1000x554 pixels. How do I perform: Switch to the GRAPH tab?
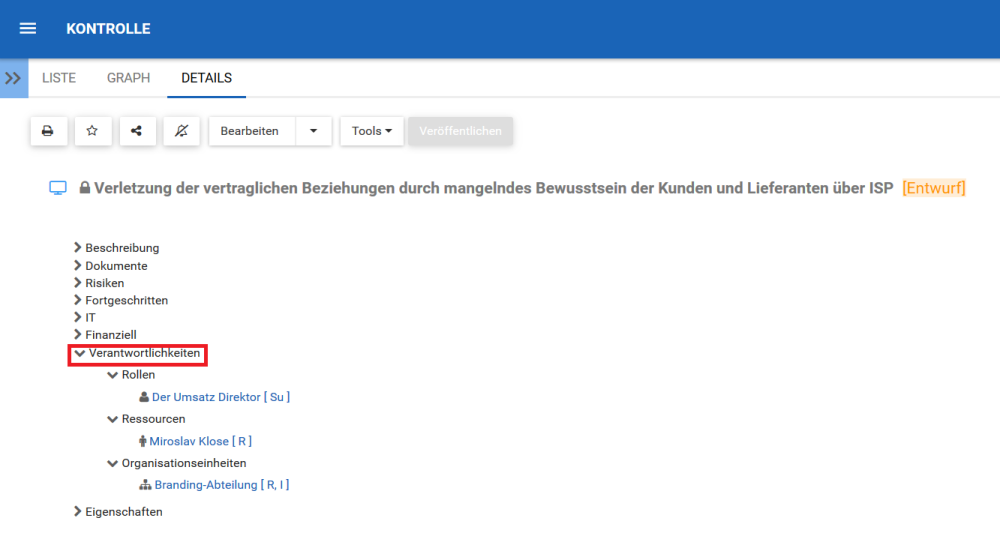click(128, 78)
